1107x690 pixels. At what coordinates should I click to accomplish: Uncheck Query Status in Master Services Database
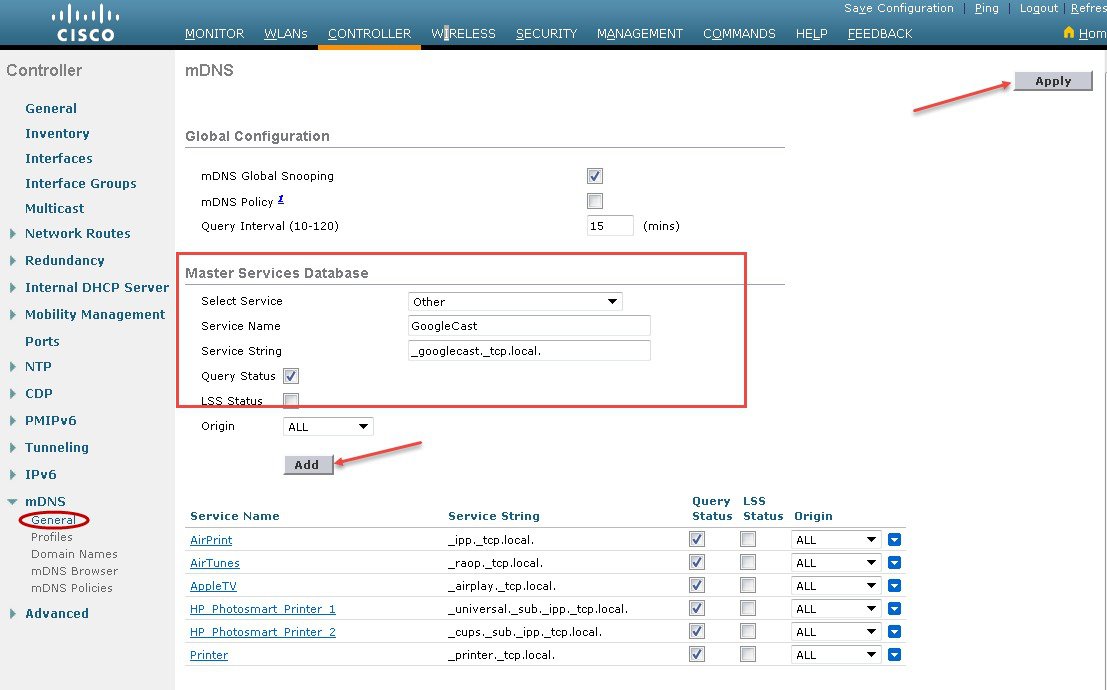point(290,375)
